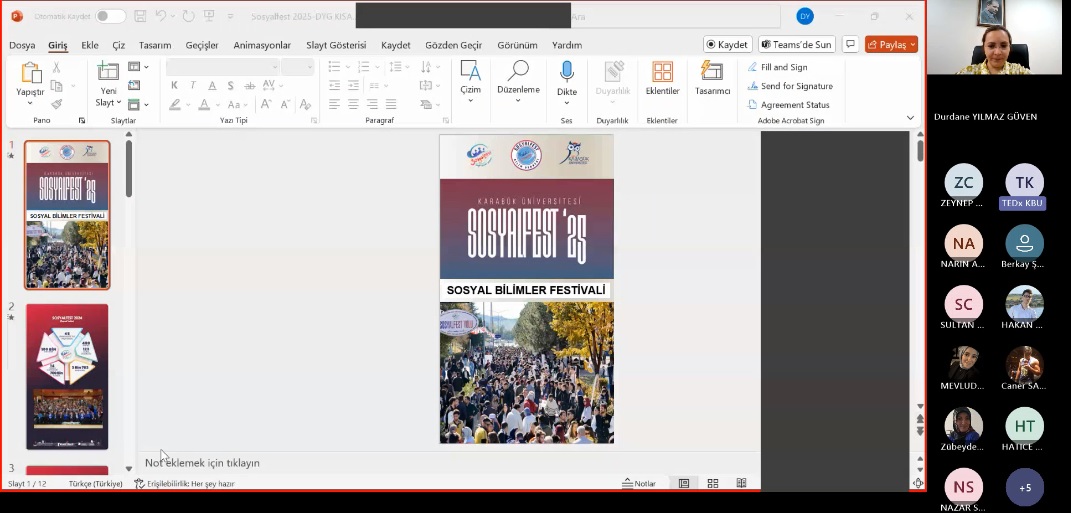Select normal view button in status bar

coord(684,483)
